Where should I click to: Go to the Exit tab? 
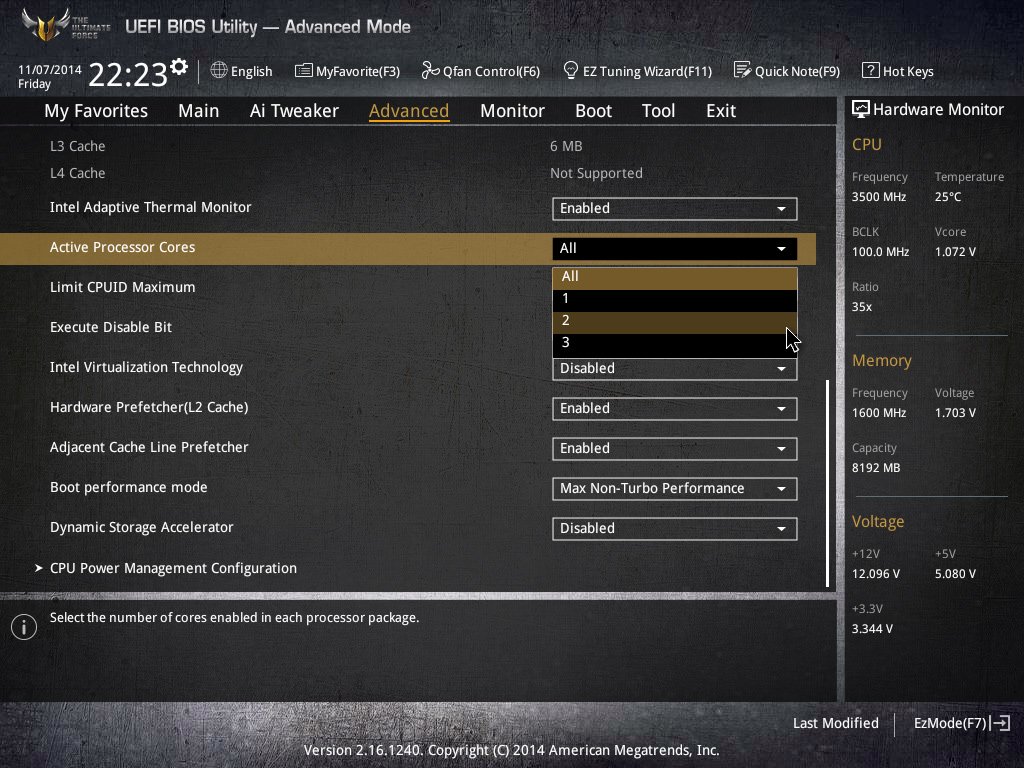721,111
